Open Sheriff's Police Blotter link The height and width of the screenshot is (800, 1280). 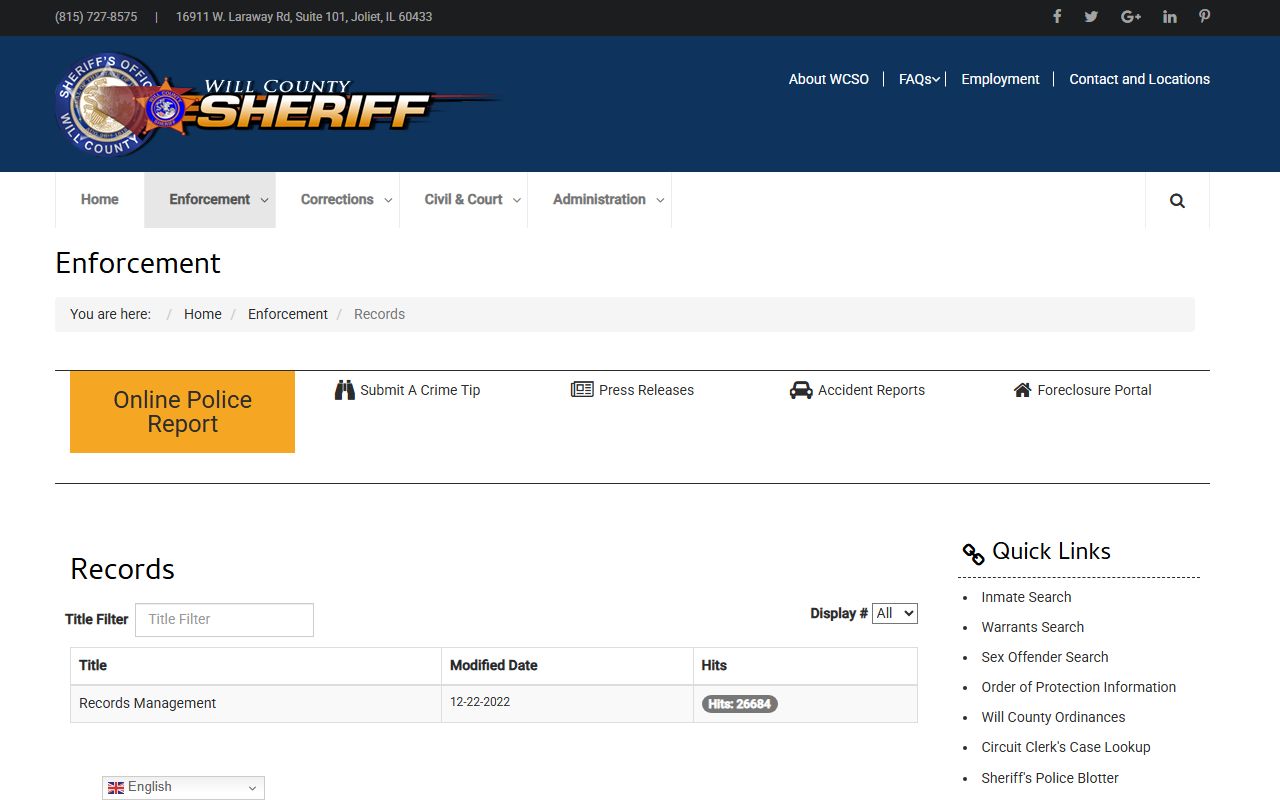[x=1050, y=778]
